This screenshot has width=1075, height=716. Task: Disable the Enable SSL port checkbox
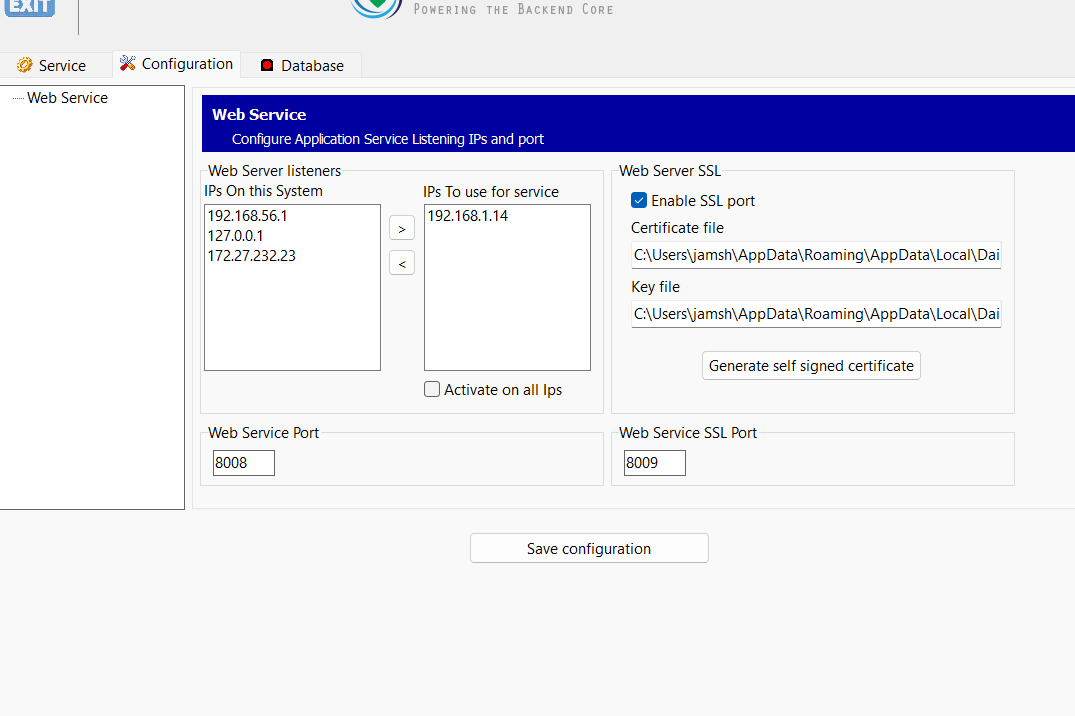point(639,201)
